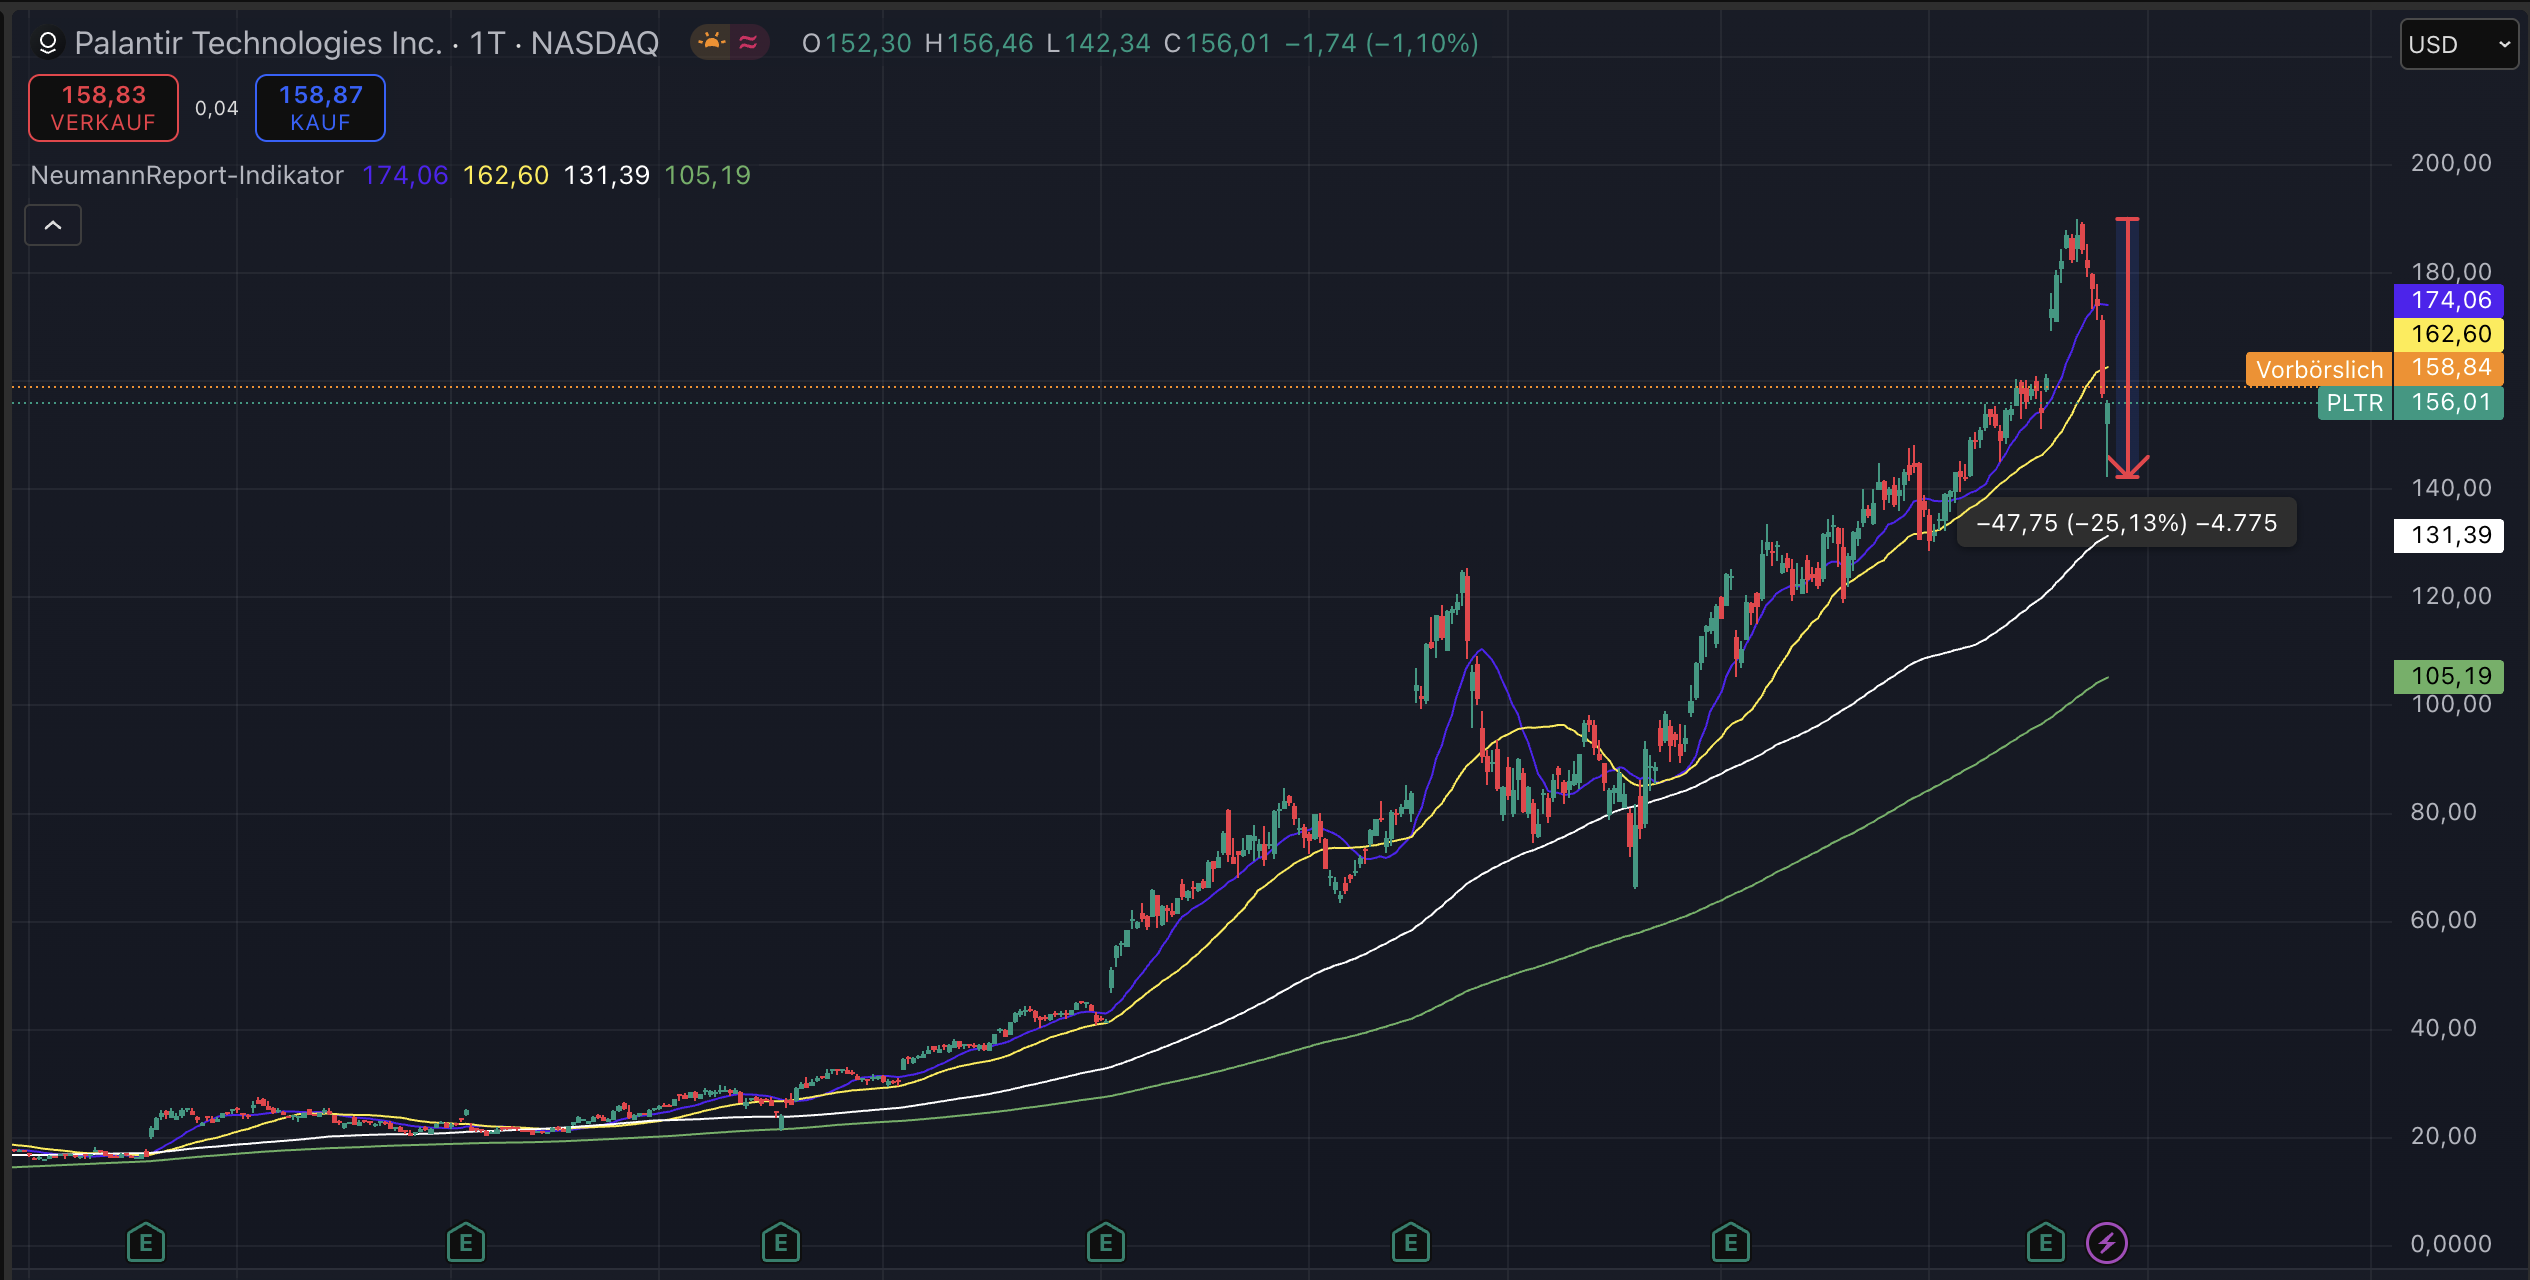Click the orange 158,84 pre-market price tag
This screenshot has width=2530, height=1280.
2449,368
